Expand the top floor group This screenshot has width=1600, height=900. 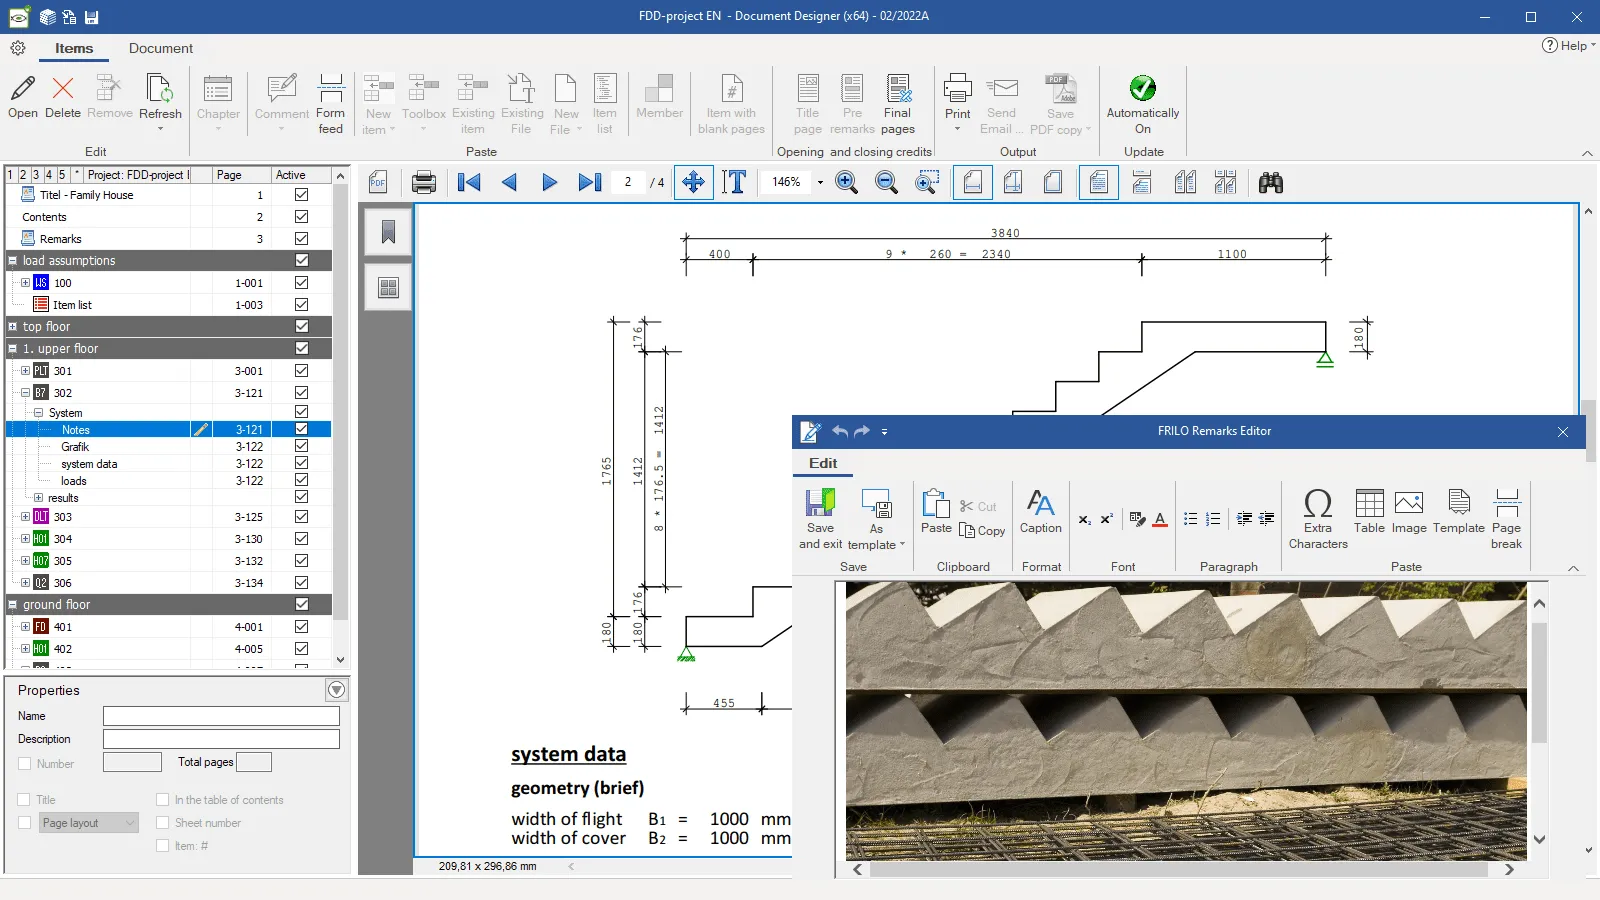[13, 327]
